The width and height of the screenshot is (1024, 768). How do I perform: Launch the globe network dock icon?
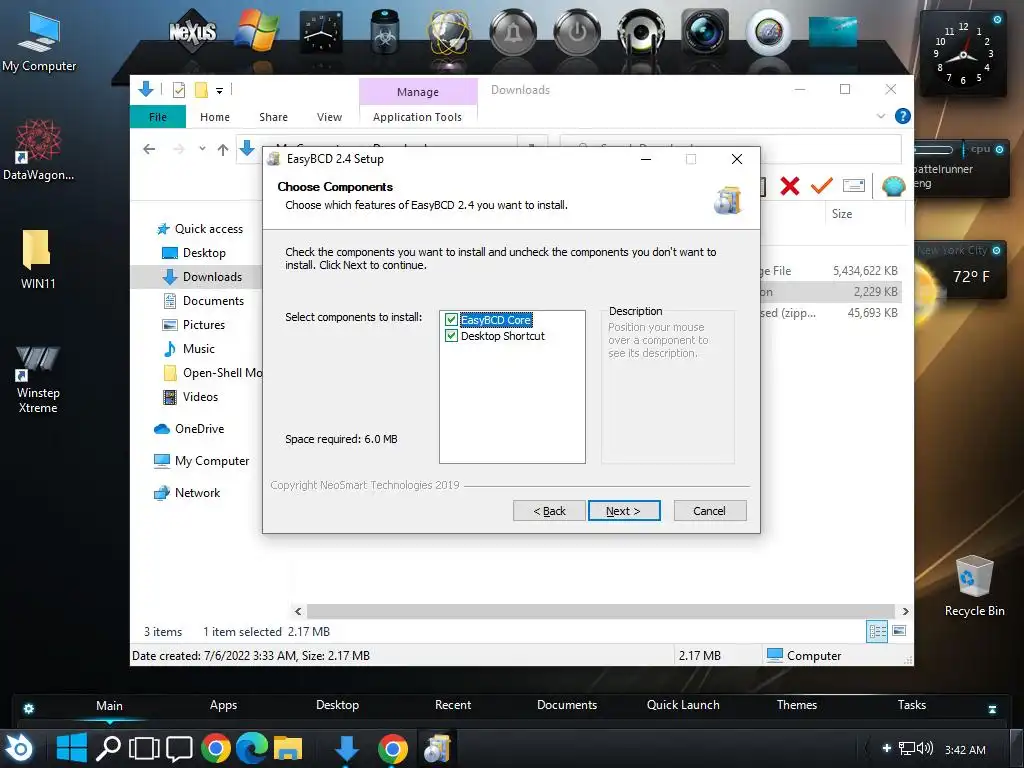[449, 31]
